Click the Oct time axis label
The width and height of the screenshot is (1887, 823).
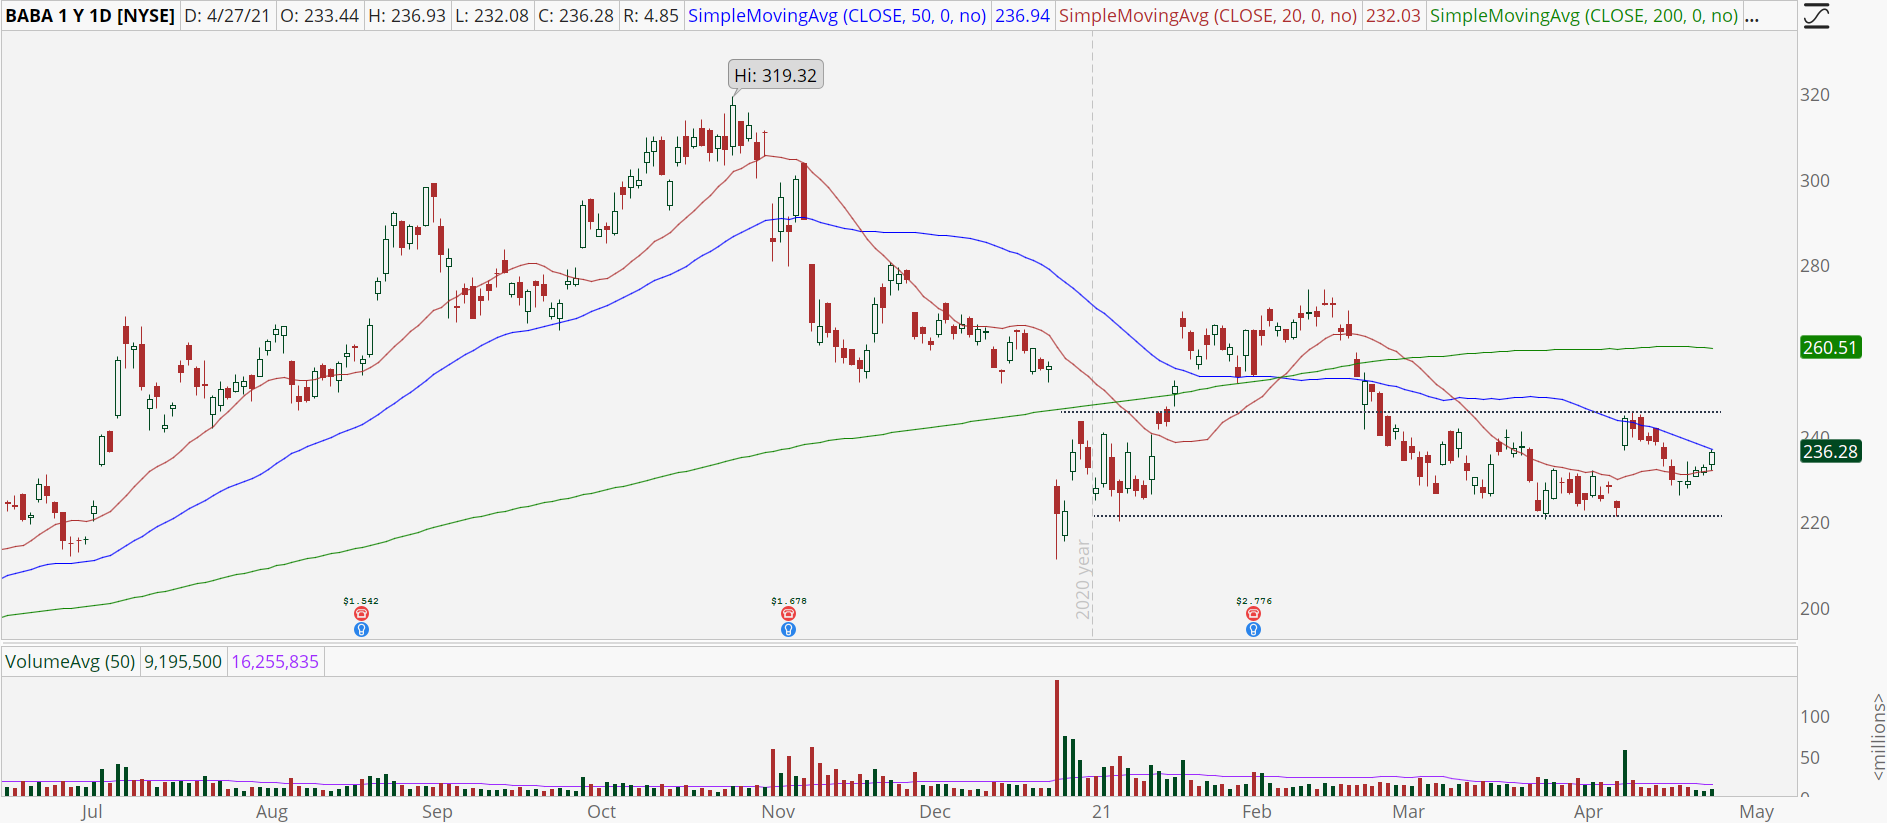coord(602,811)
